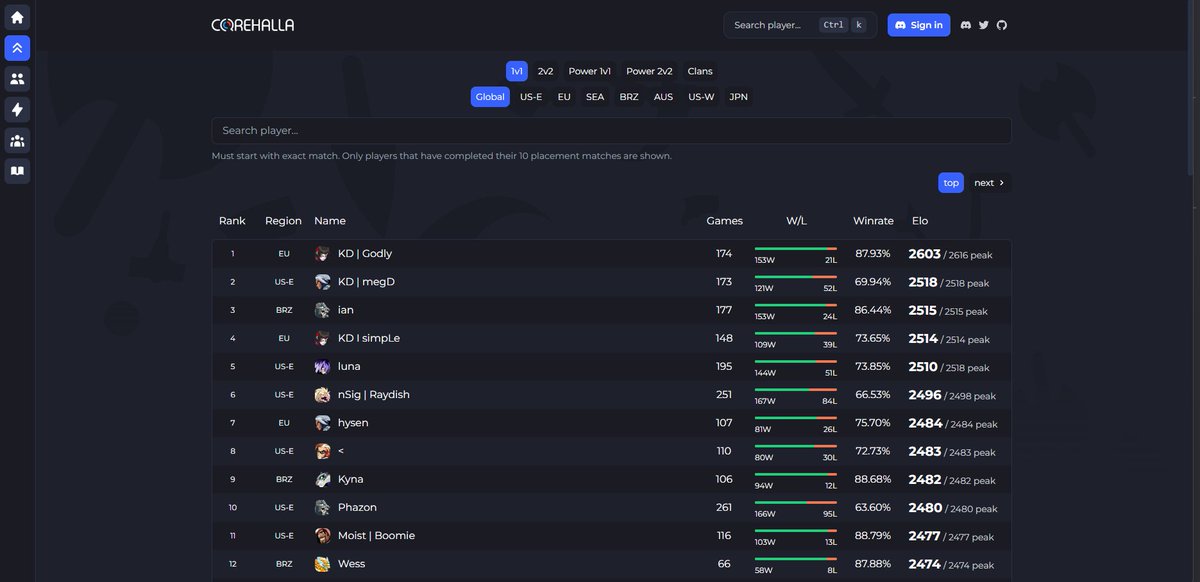Open the lightning bolt sidebar icon
Viewport: 1200px width, 582px height.
point(17,109)
